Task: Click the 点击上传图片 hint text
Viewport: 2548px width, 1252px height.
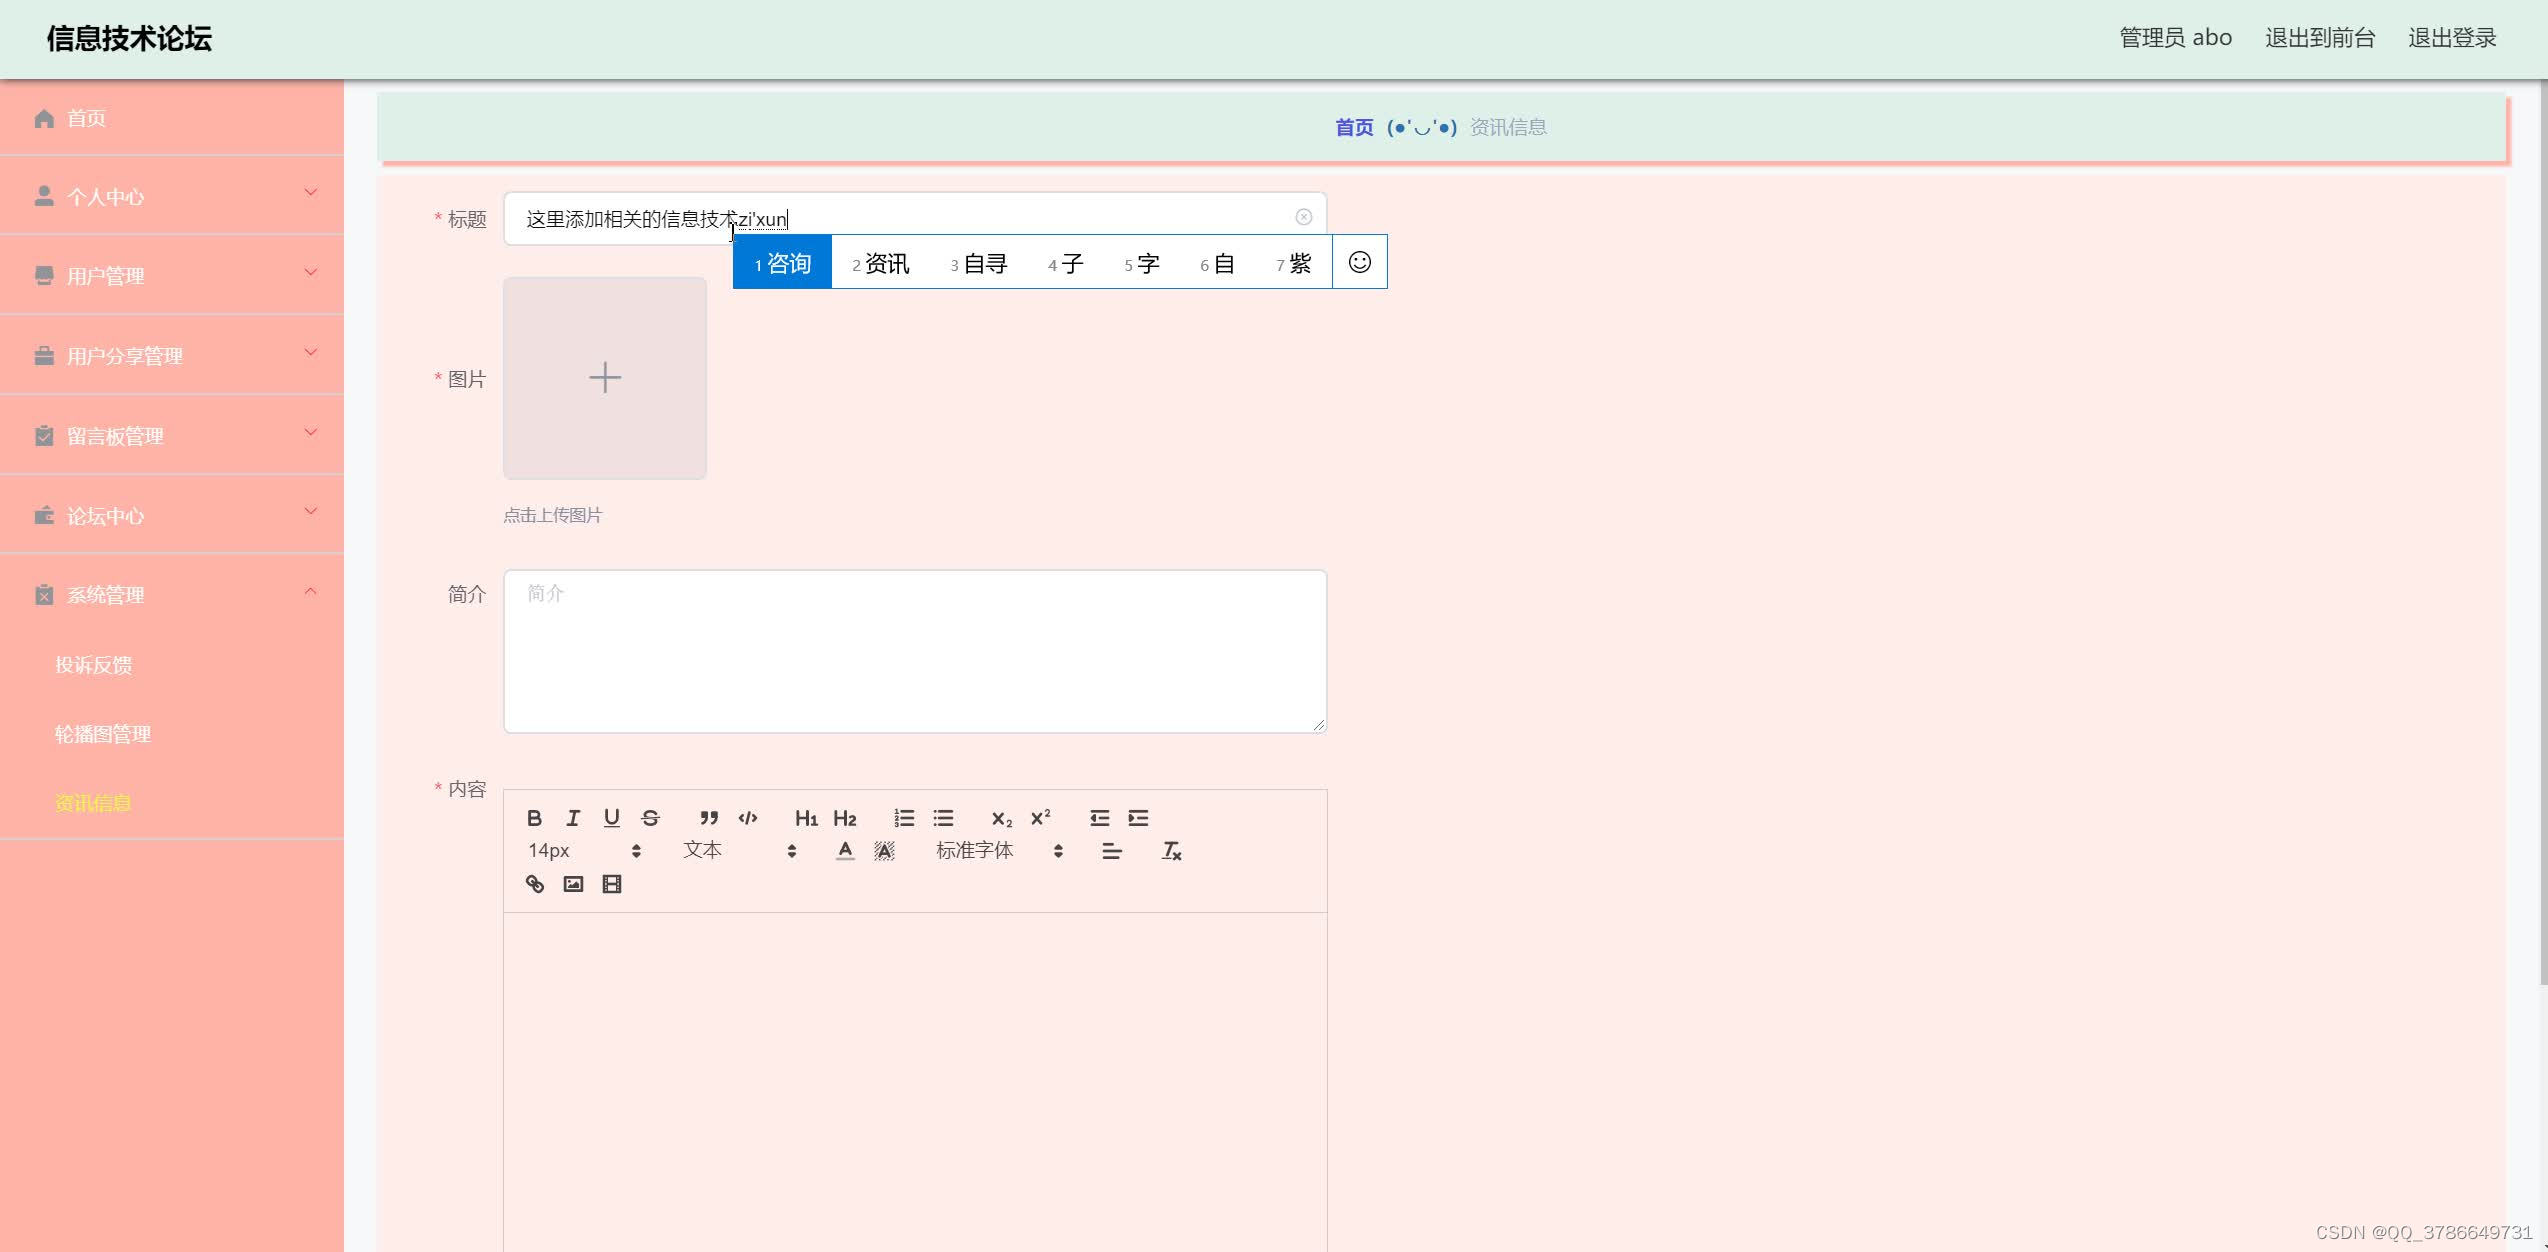Action: [552, 515]
